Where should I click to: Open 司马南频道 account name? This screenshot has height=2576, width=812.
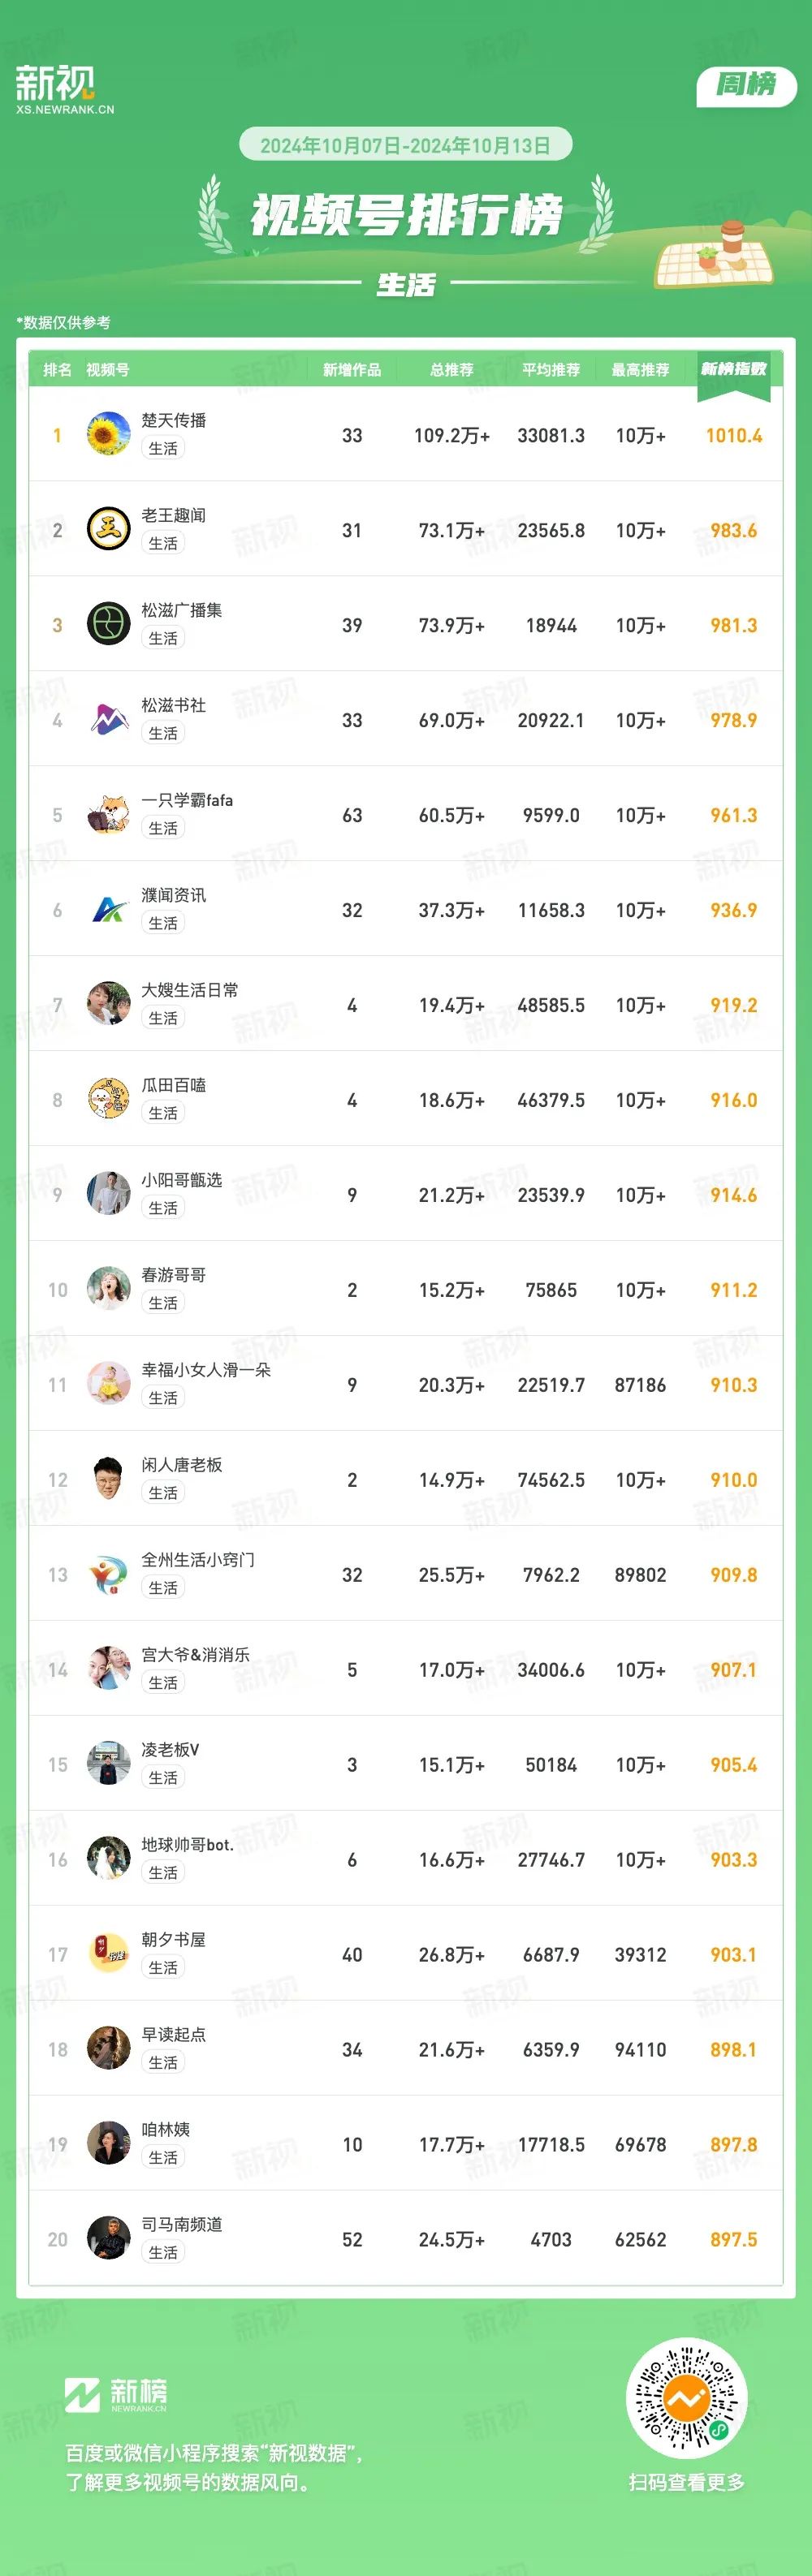(x=182, y=2225)
